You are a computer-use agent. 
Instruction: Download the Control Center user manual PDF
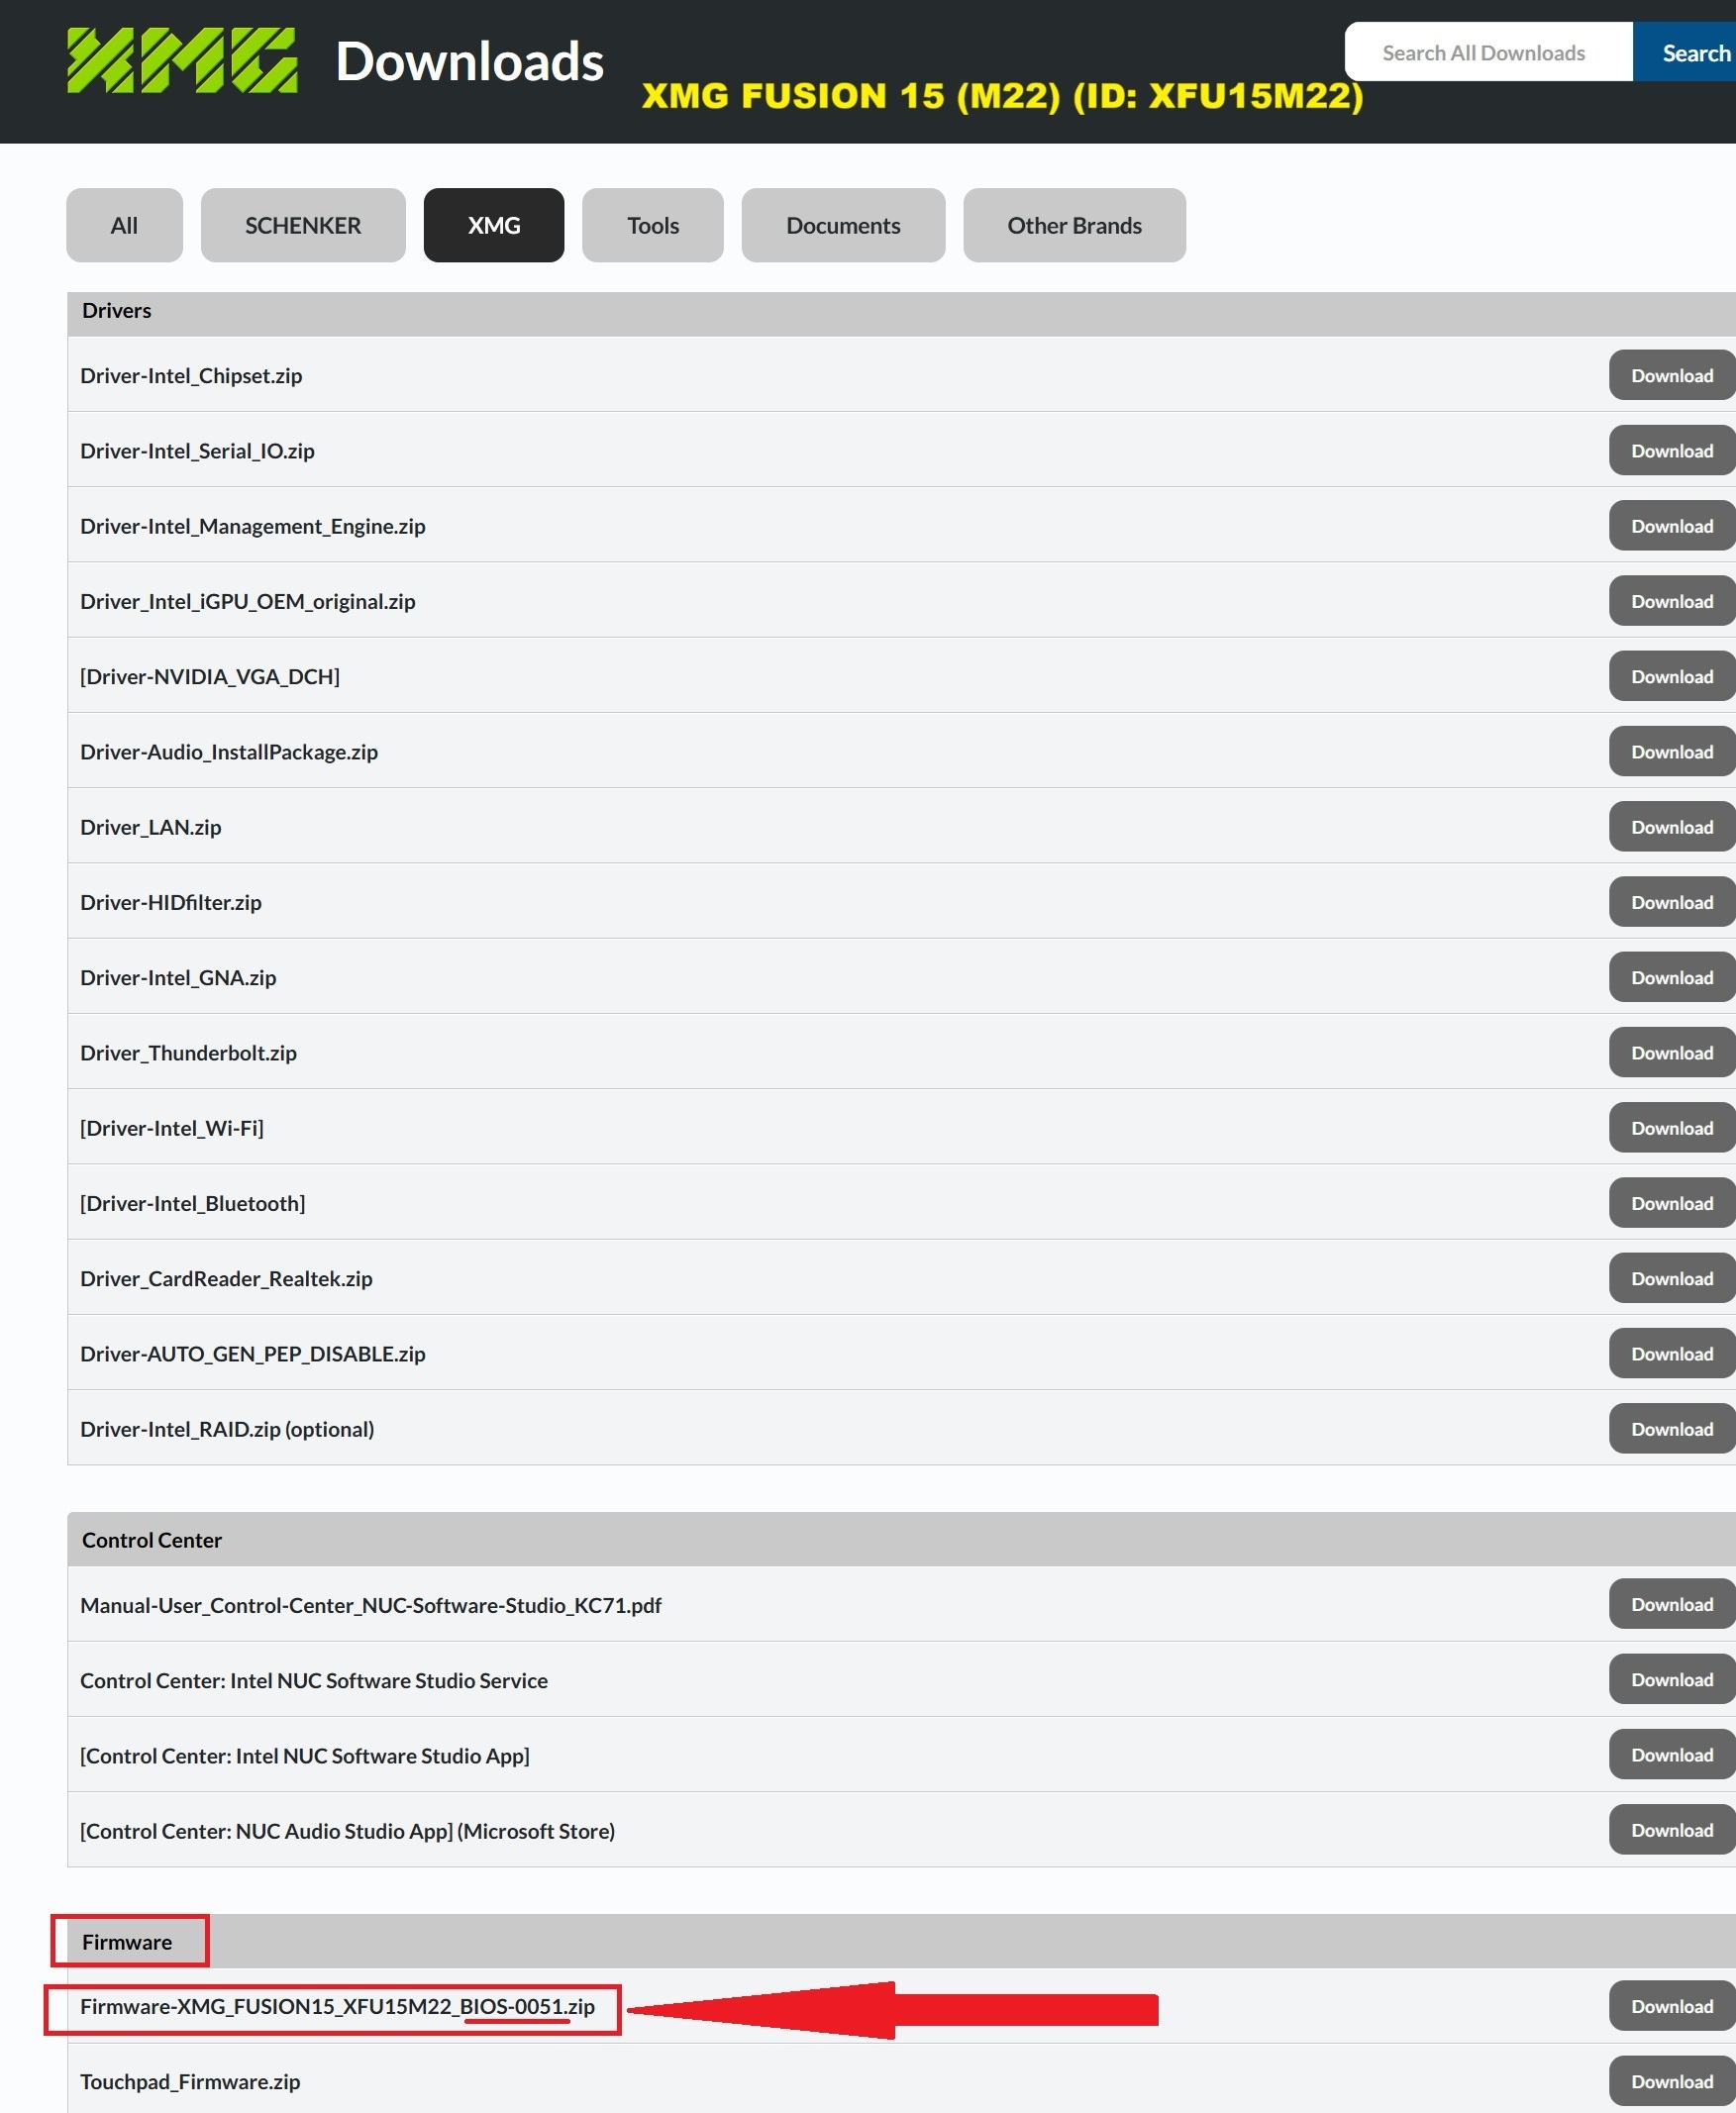pos(1672,1604)
